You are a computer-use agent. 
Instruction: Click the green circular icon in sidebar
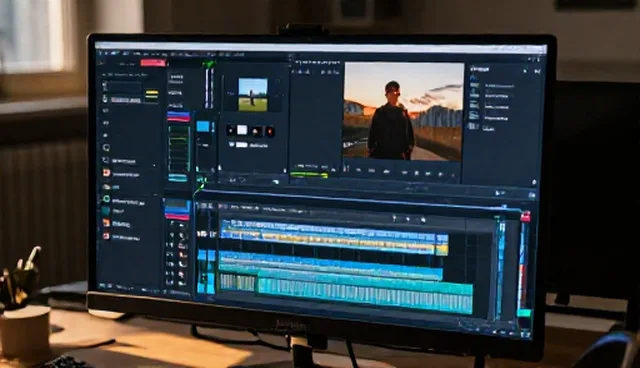(x=106, y=199)
